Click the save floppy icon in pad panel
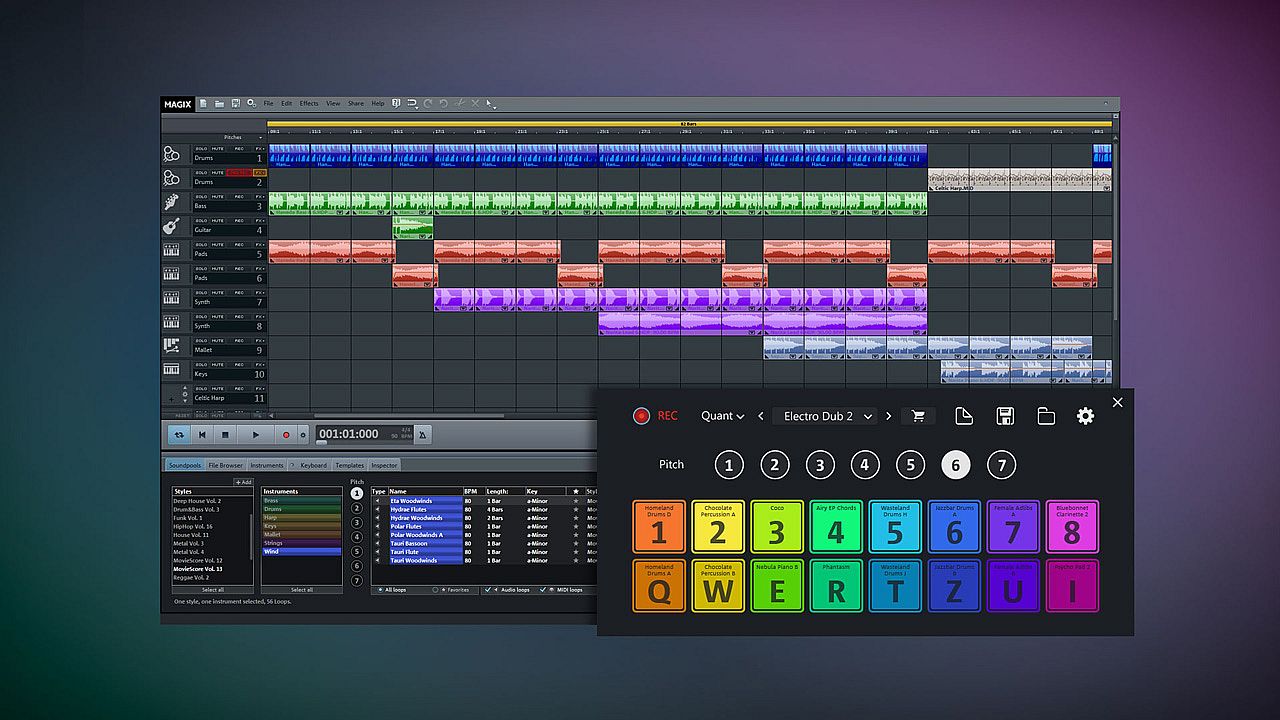This screenshot has height=720, width=1280. click(1005, 416)
